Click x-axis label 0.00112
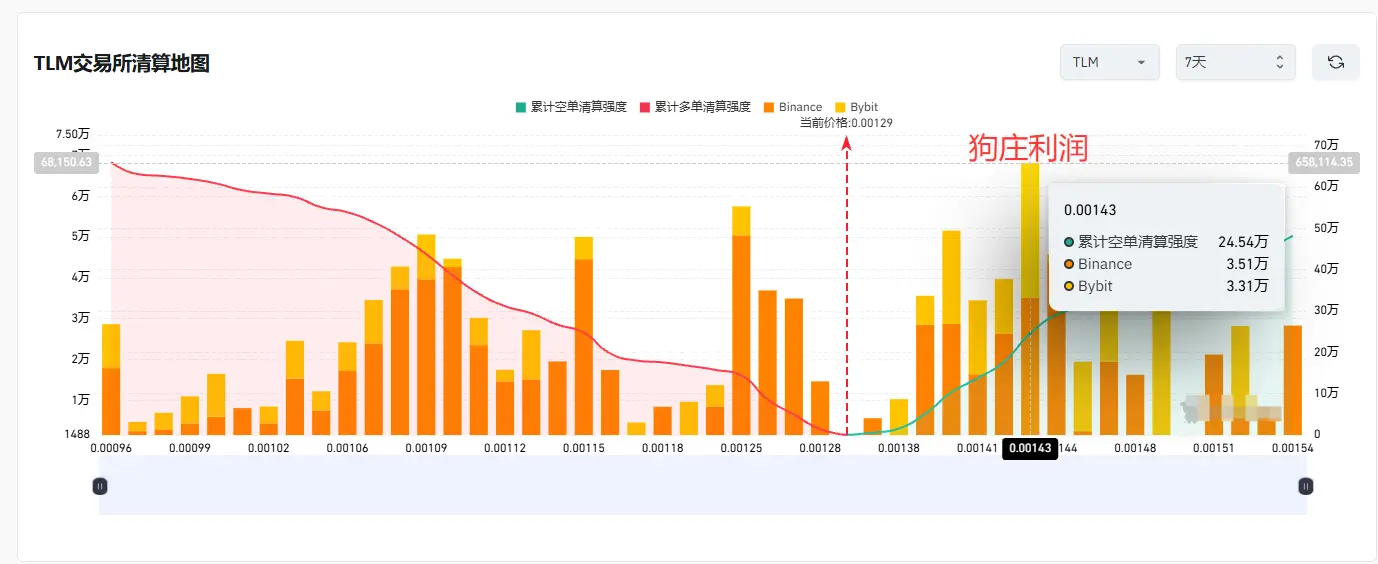1378x564 pixels. click(x=505, y=448)
